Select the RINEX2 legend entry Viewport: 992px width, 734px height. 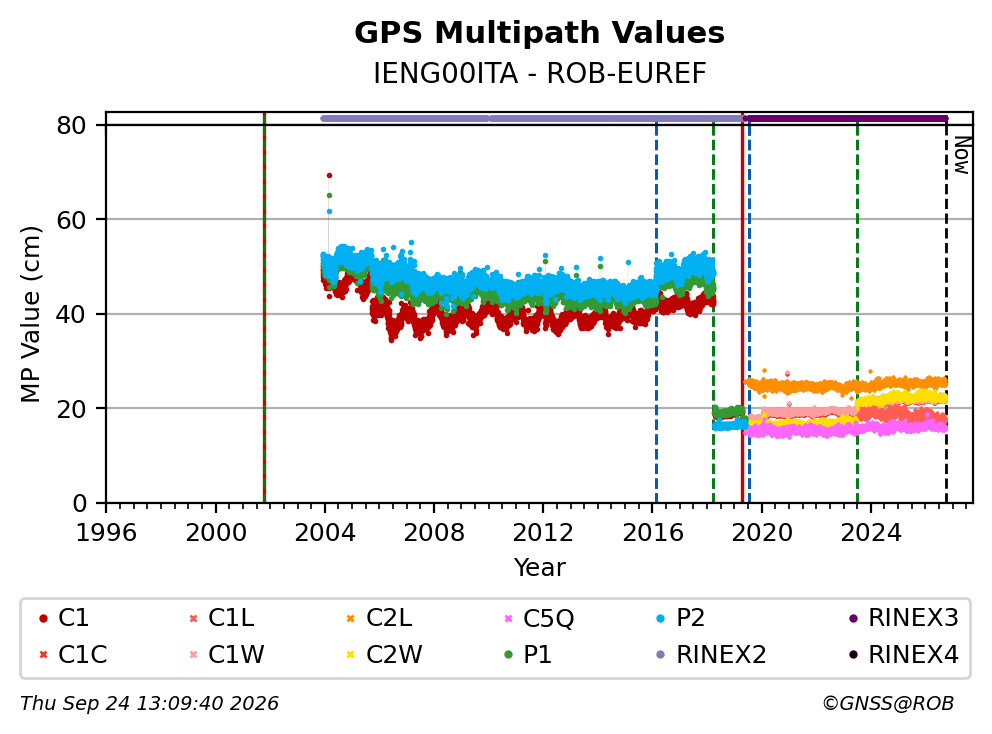(712, 655)
